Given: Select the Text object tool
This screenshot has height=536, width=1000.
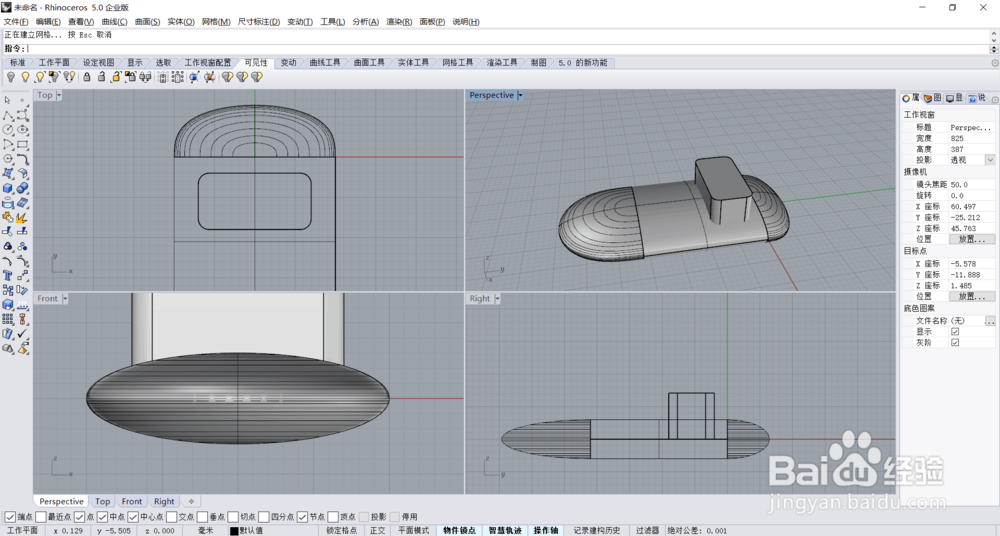Looking at the screenshot, I should pos(8,275).
